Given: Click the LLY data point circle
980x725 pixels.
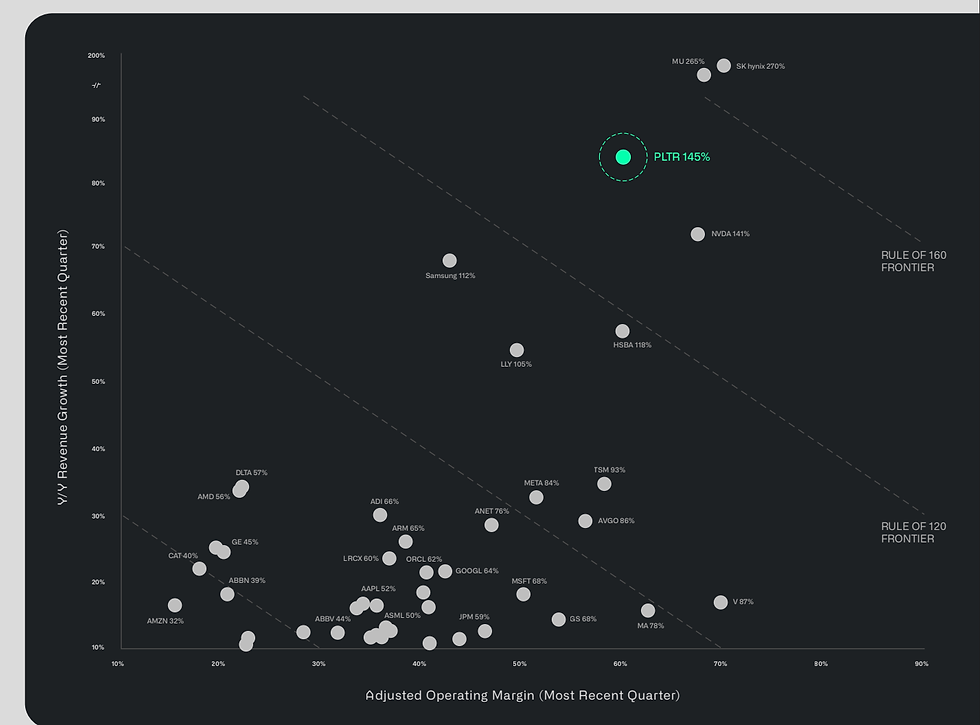Looking at the screenshot, I should pyautogui.click(x=516, y=350).
